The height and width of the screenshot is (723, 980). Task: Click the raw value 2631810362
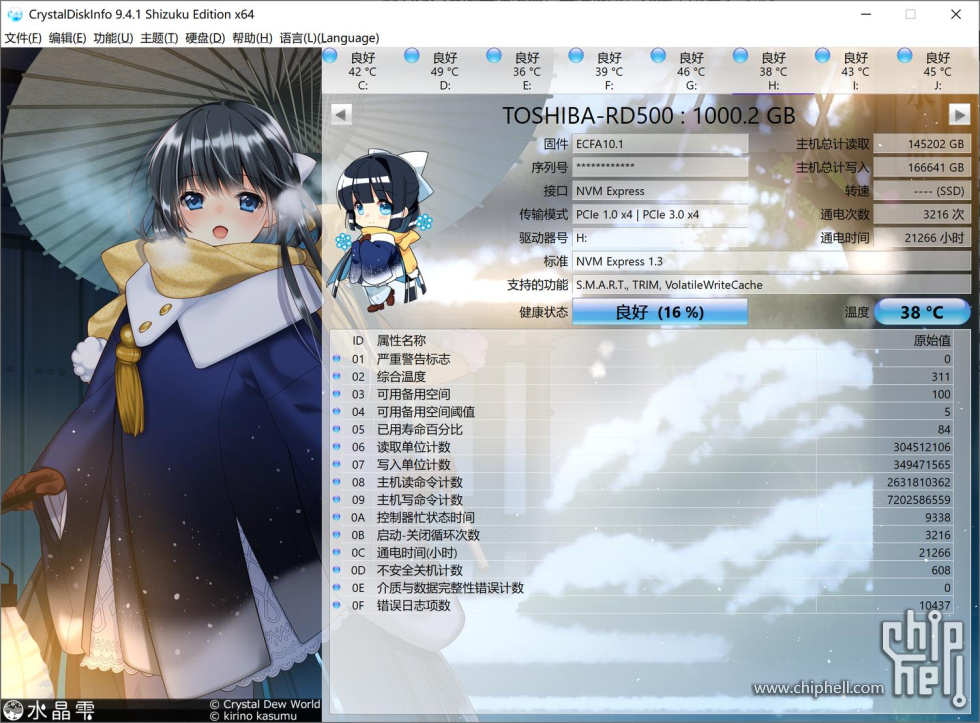919,482
